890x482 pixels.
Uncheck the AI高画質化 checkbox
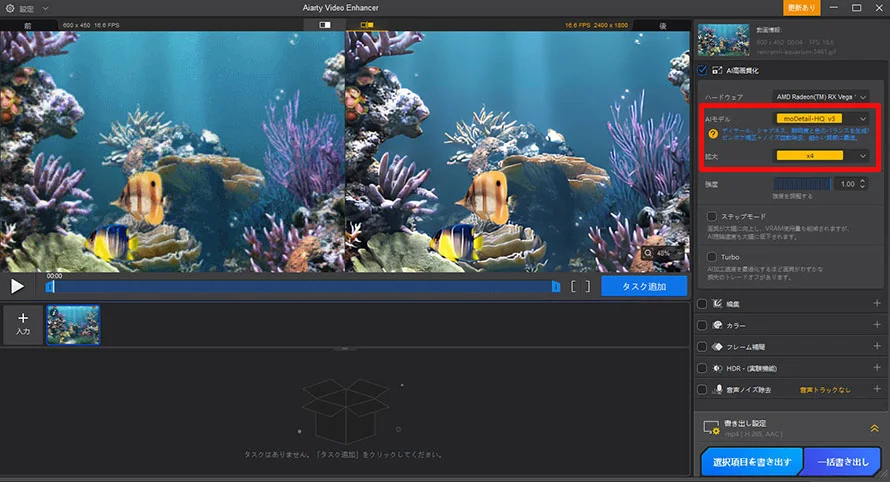pyautogui.click(x=702, y=70)
